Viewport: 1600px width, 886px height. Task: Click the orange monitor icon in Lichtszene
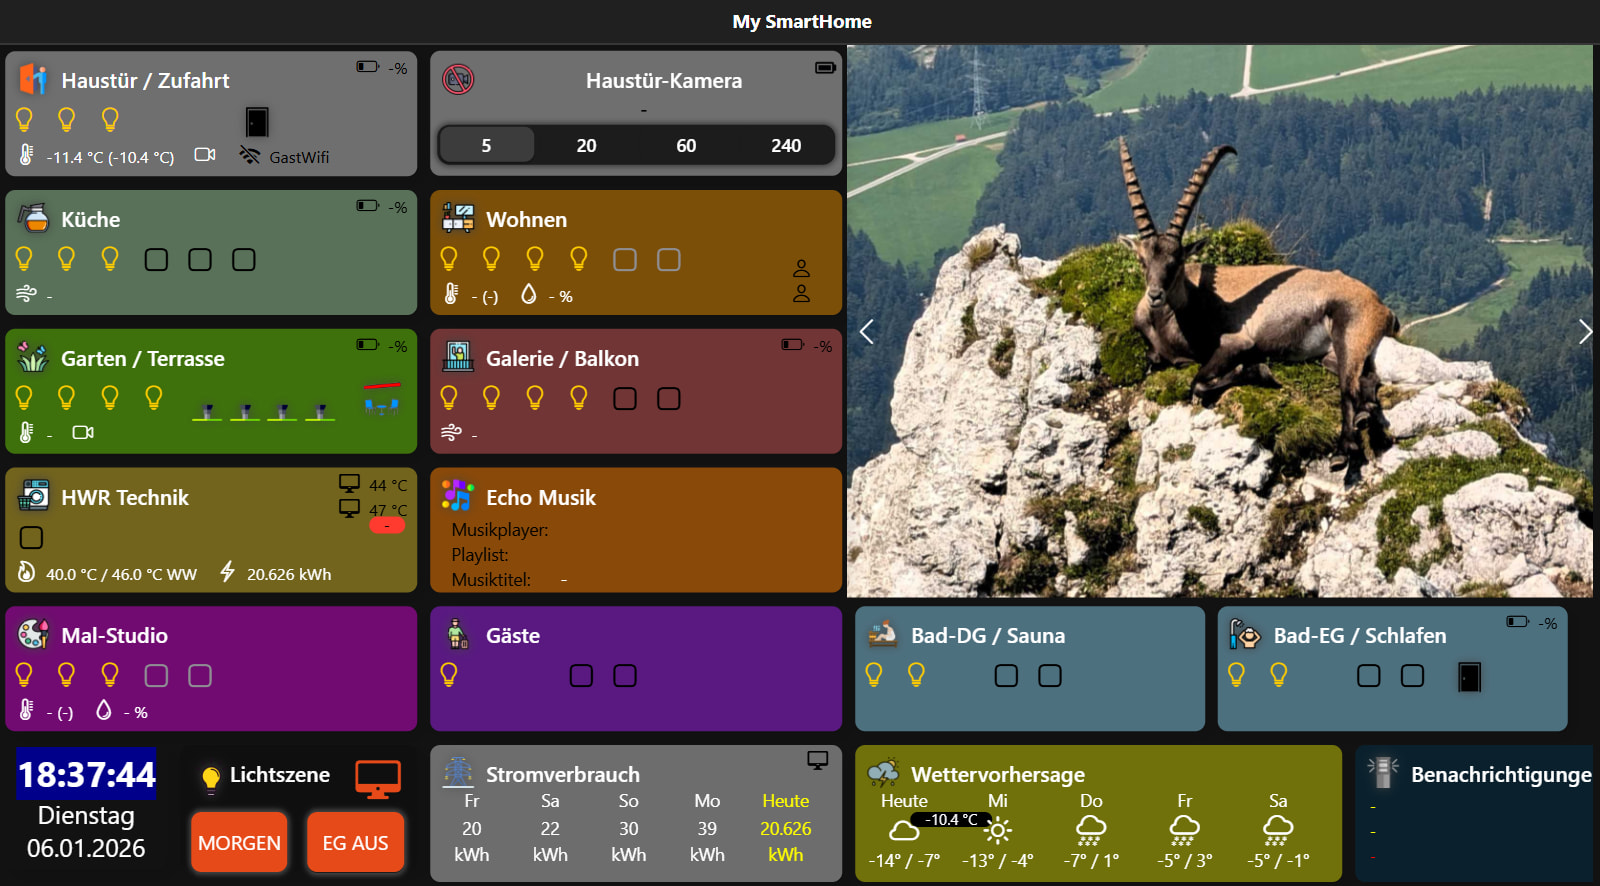(378, 778)
